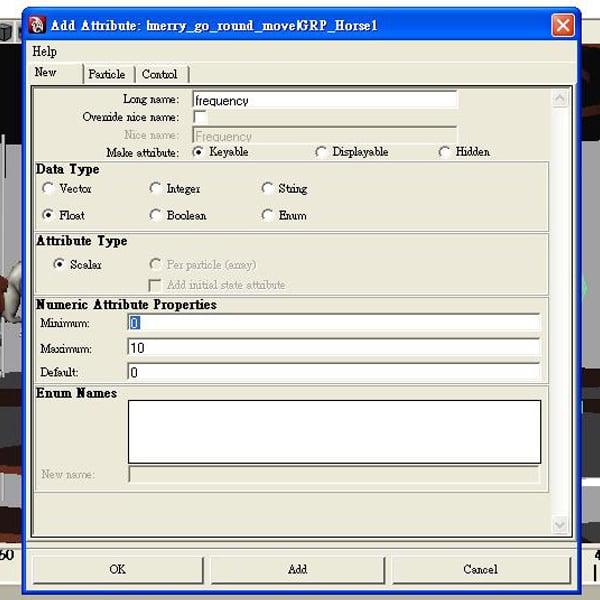This screenshot has height=600, width=600.
Task: Choose Float data type
Action: 48,215
